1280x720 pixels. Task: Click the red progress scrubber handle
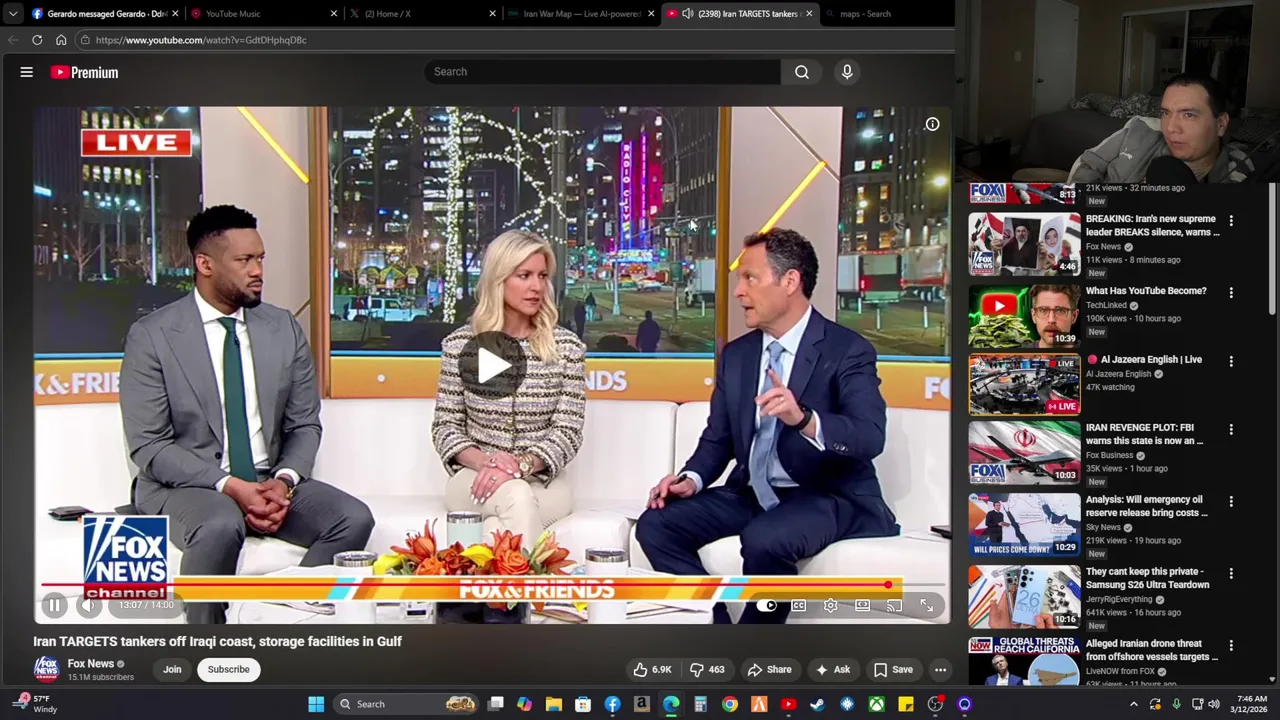pos(888,585)
